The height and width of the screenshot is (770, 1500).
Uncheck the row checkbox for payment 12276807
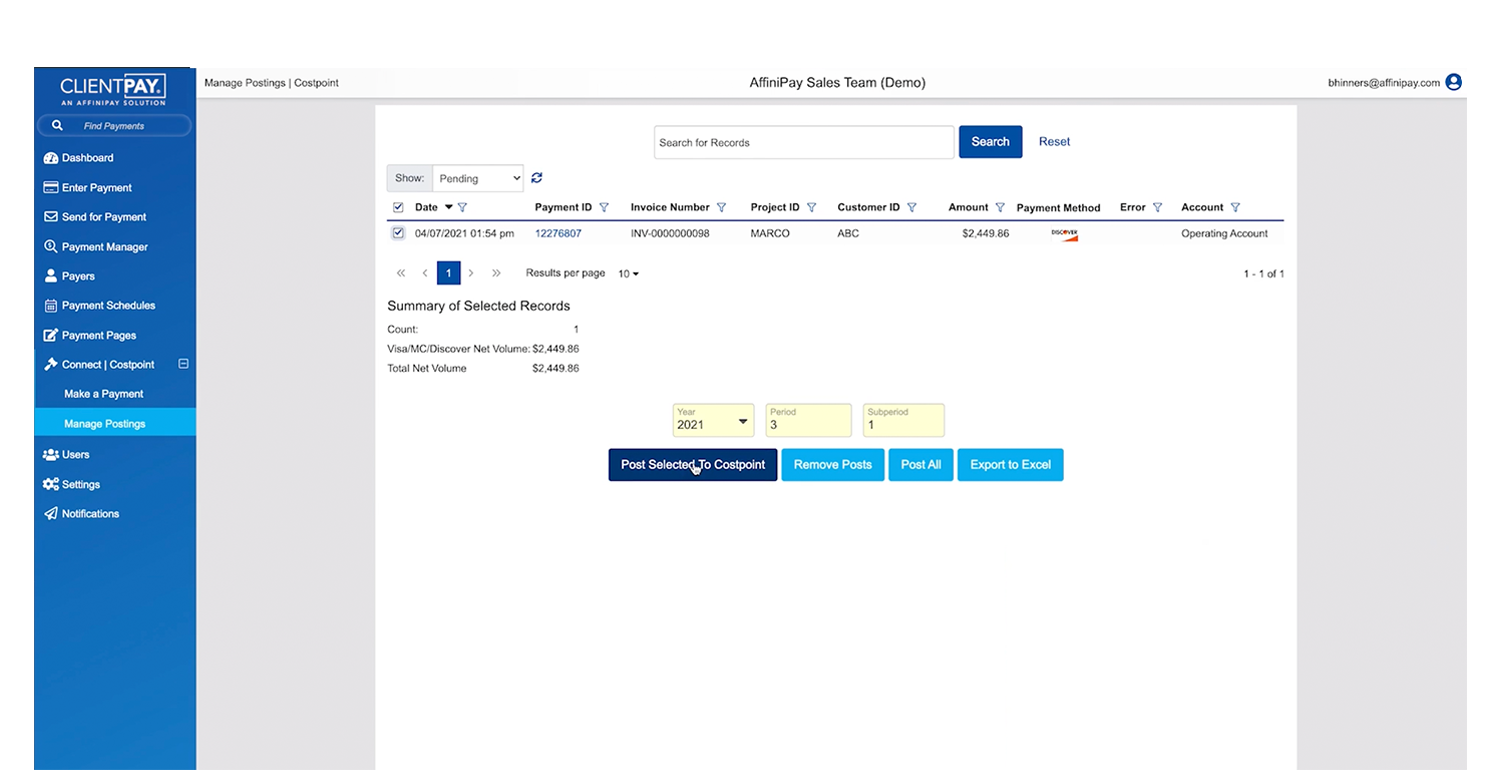click(398, 233)
